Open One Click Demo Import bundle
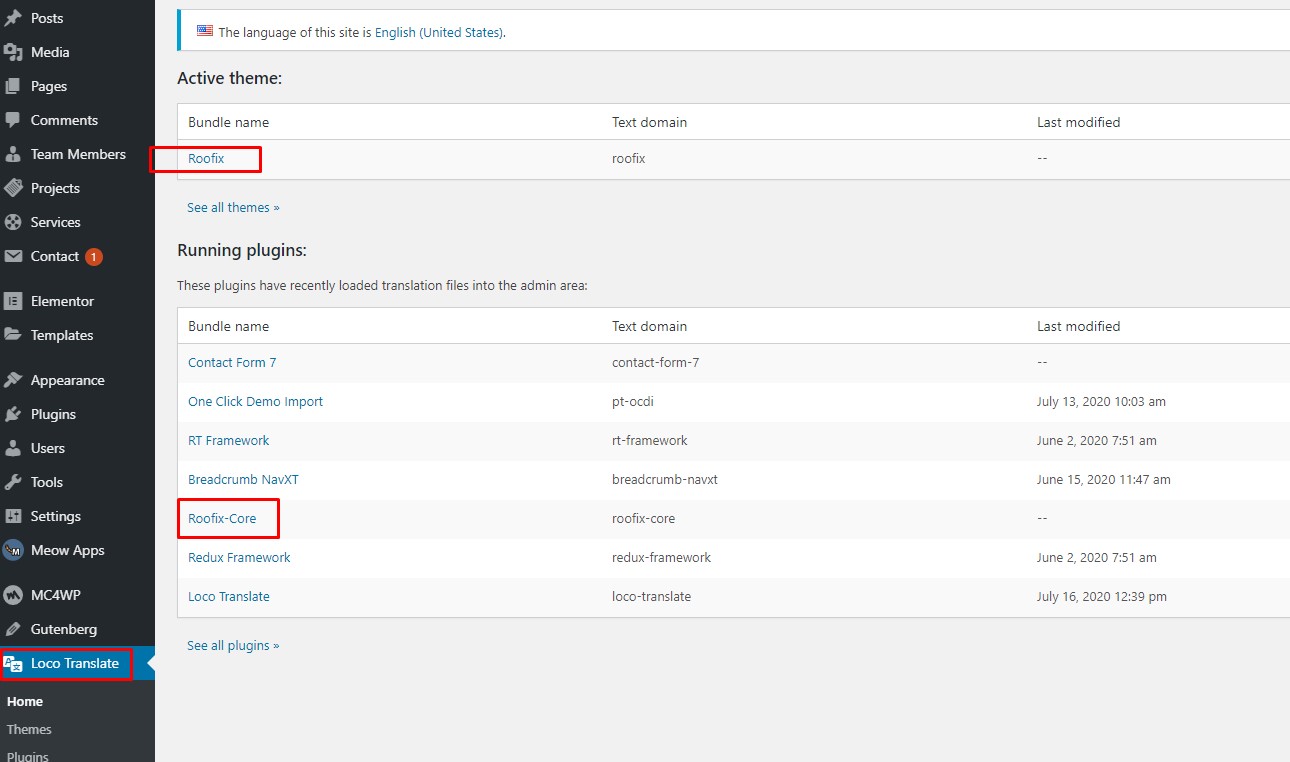Image resolution: width=1290 pixels, height=762 pixels. [255, 401]
